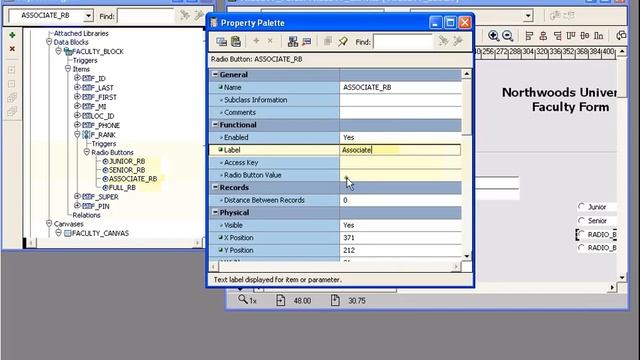Open the ASSOCIATE_RB dropdown in Object Navigator

coord(88,16)
